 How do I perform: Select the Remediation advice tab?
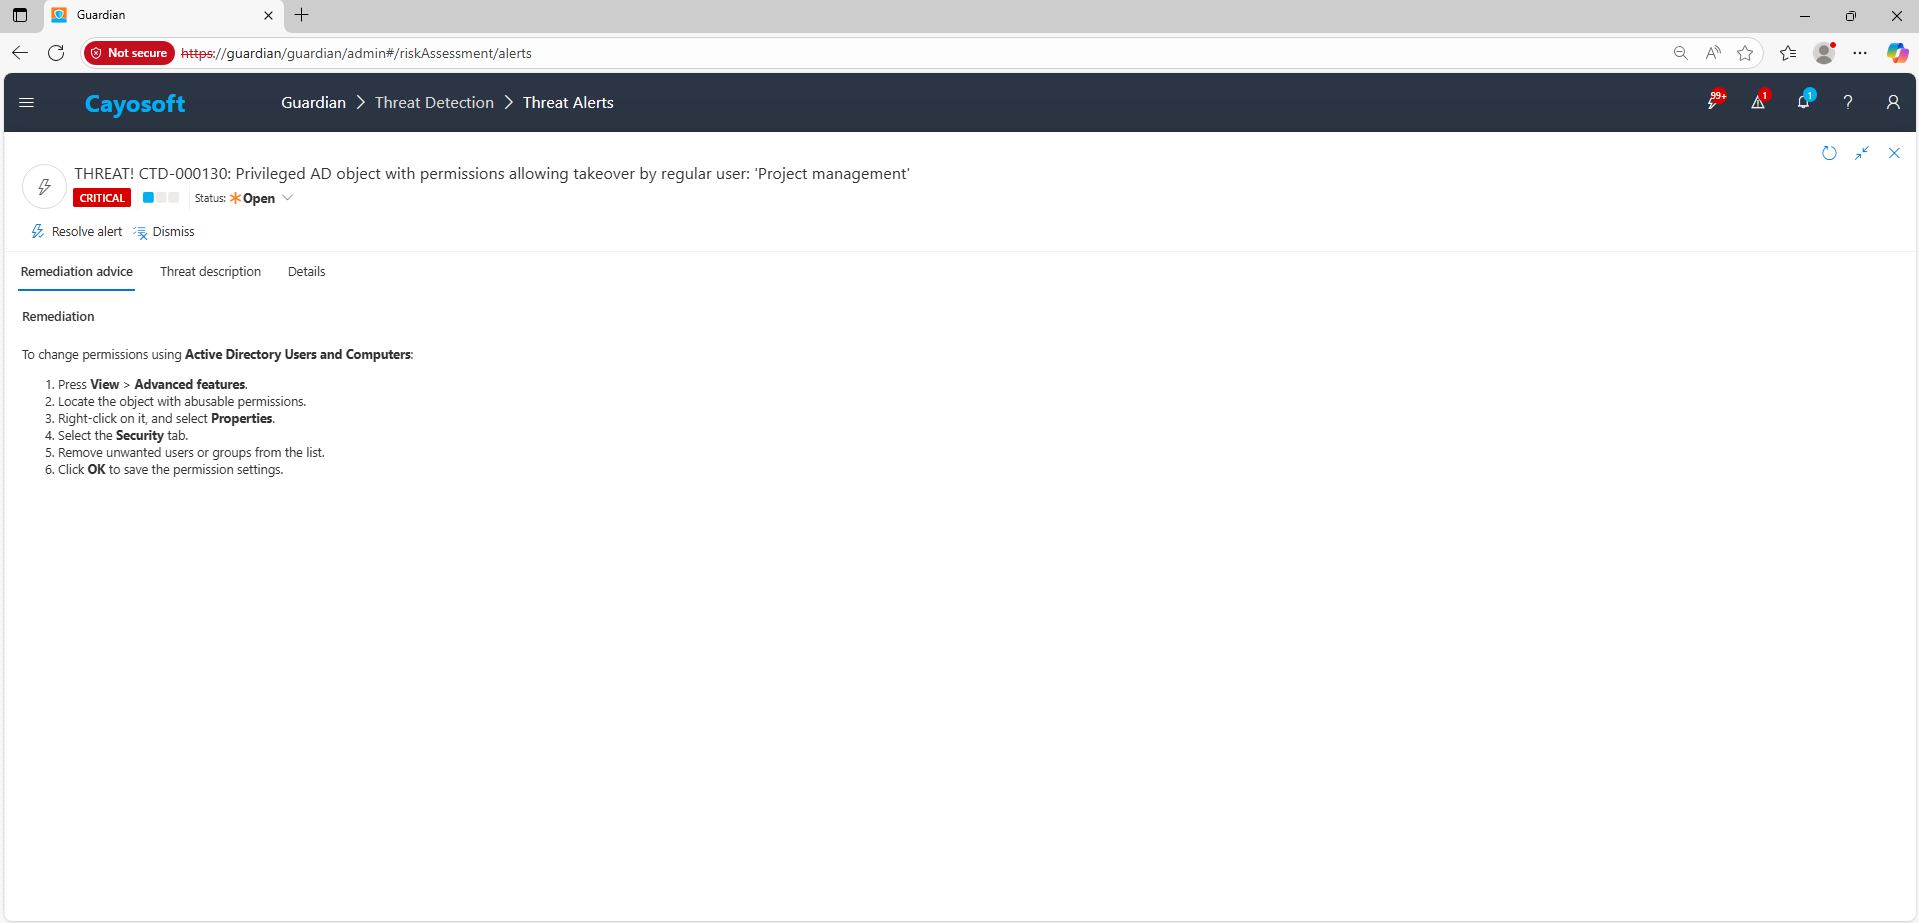(x=77, y=272)
